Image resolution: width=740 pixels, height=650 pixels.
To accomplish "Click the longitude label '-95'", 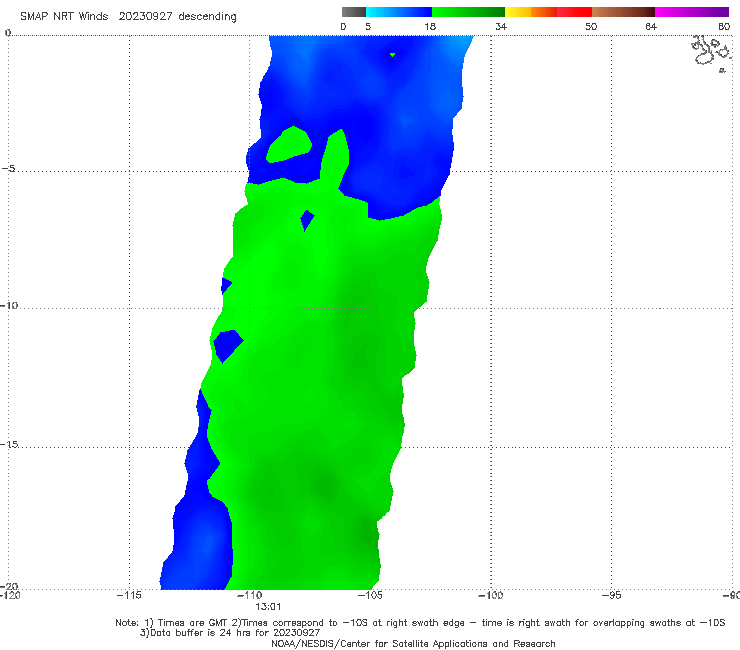I will (x=612, y=595).
